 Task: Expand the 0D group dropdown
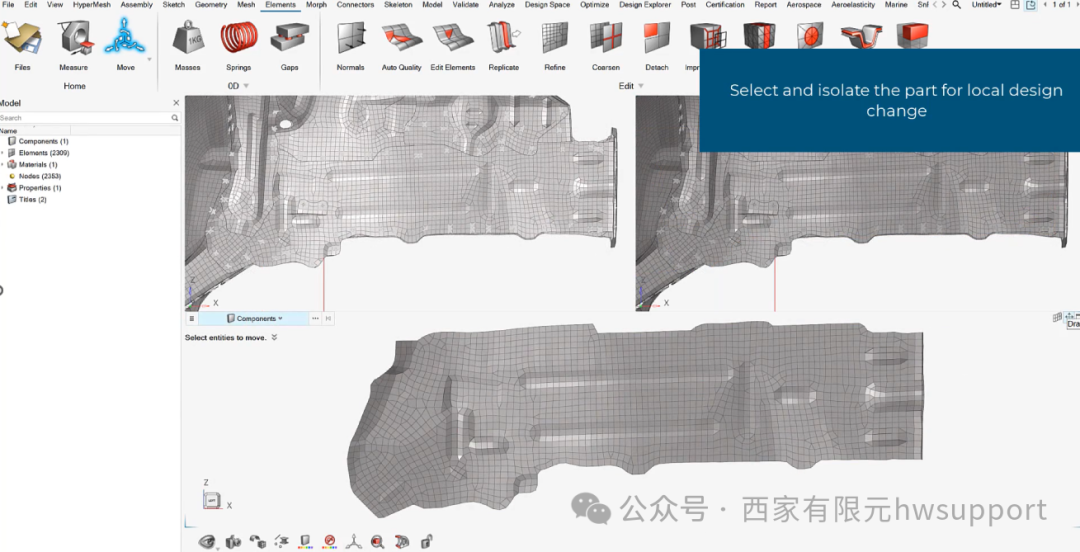(246, 86)
